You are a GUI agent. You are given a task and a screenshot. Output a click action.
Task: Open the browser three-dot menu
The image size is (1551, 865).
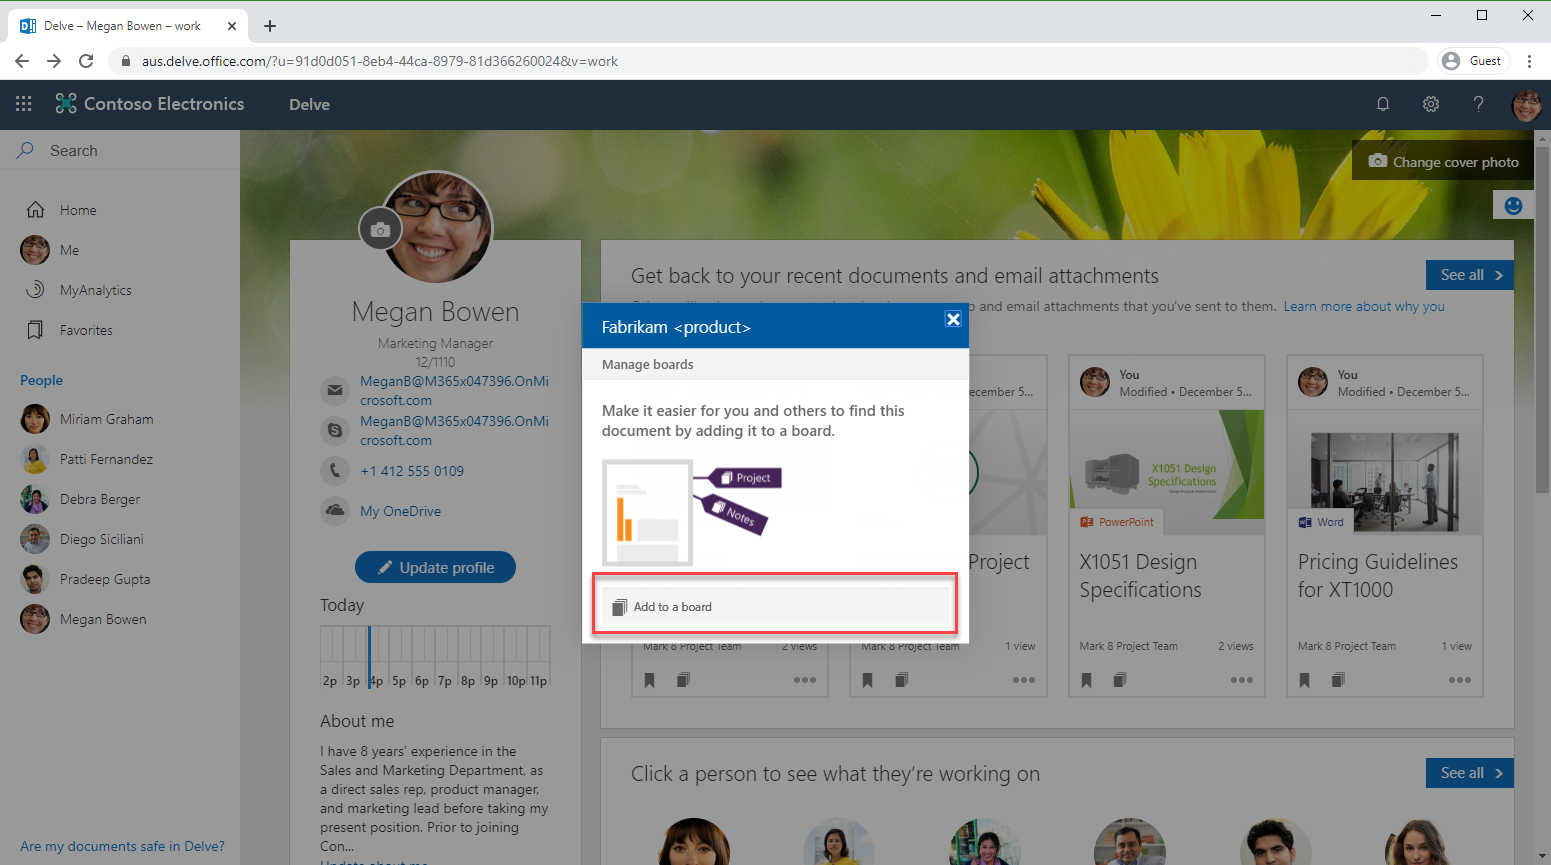[x=1529, y=61]
